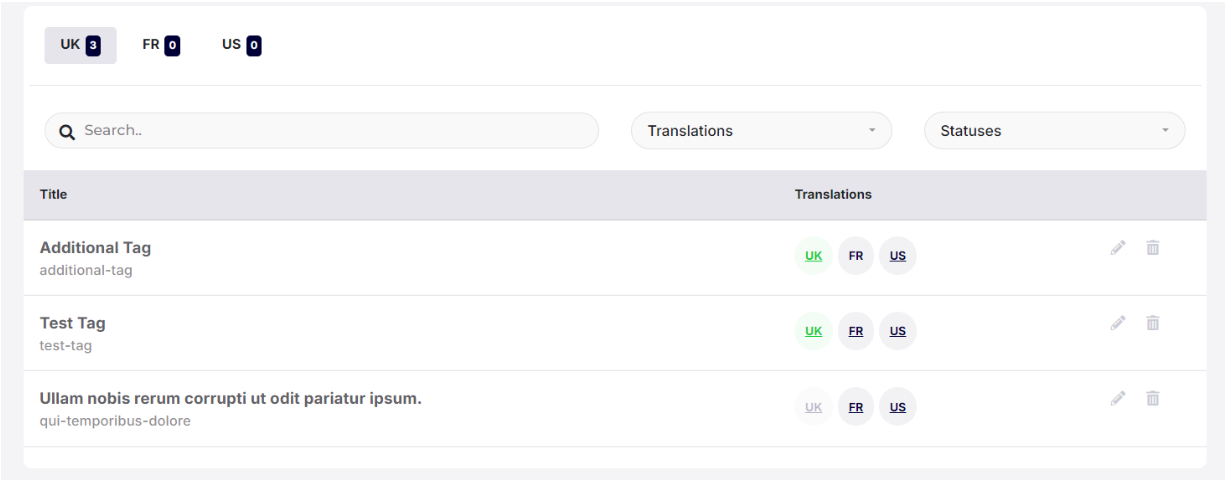Viewport: 1228px width, 482px height.
Task: Click the Test Tag title
Action: 72,323
